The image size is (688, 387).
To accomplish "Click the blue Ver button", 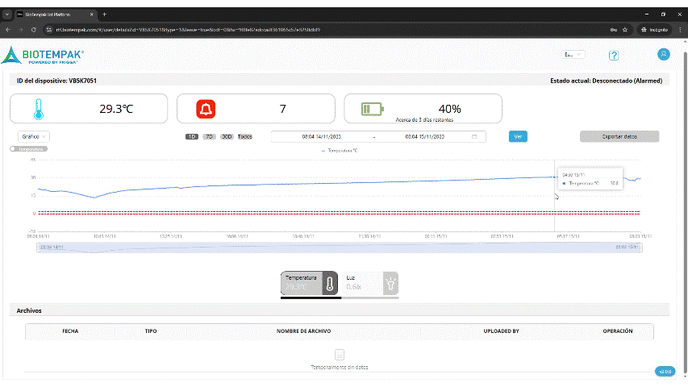I will pyautogui.click(x=518, y=136).
